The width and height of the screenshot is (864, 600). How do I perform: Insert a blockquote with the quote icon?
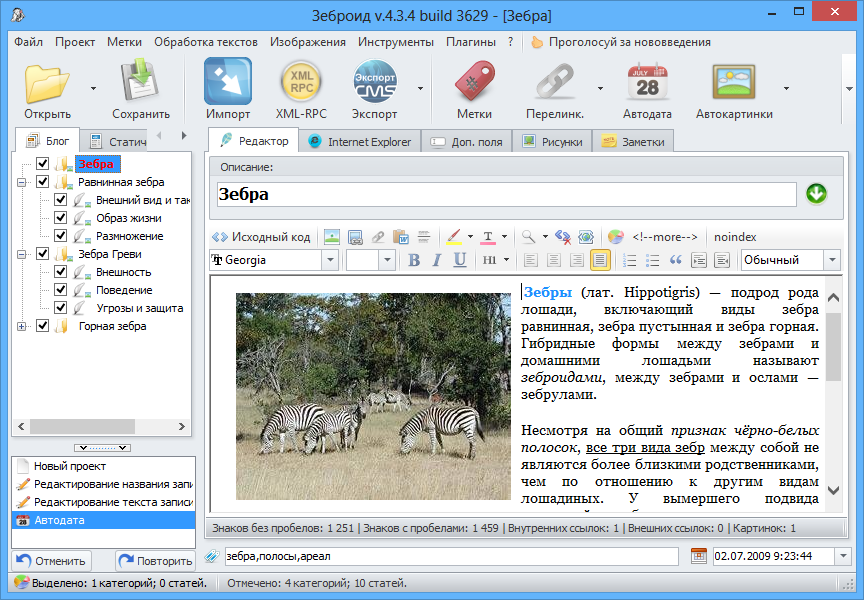675,260
